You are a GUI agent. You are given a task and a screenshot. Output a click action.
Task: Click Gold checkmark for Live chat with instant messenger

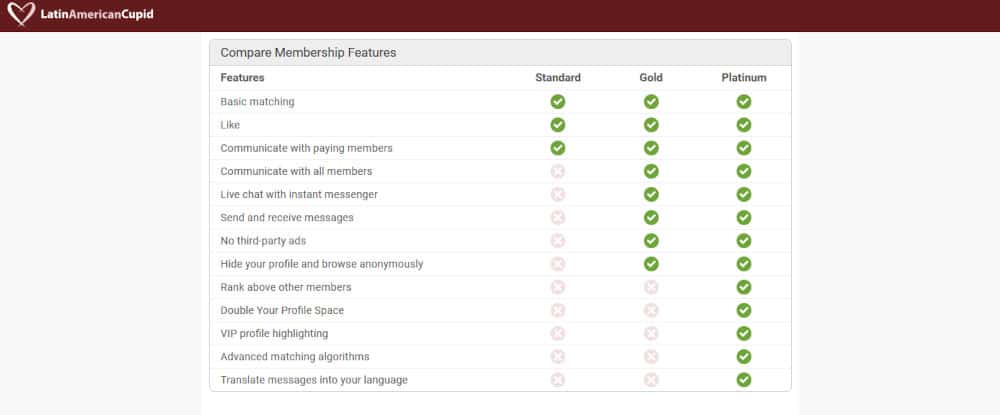click(x=651, y=194)
